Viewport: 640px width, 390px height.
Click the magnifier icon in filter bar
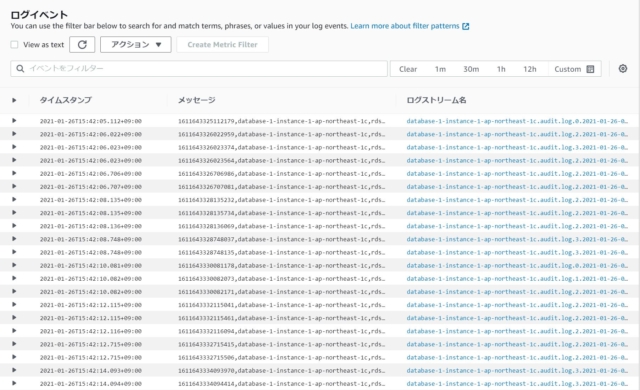(x=20, y=69)
